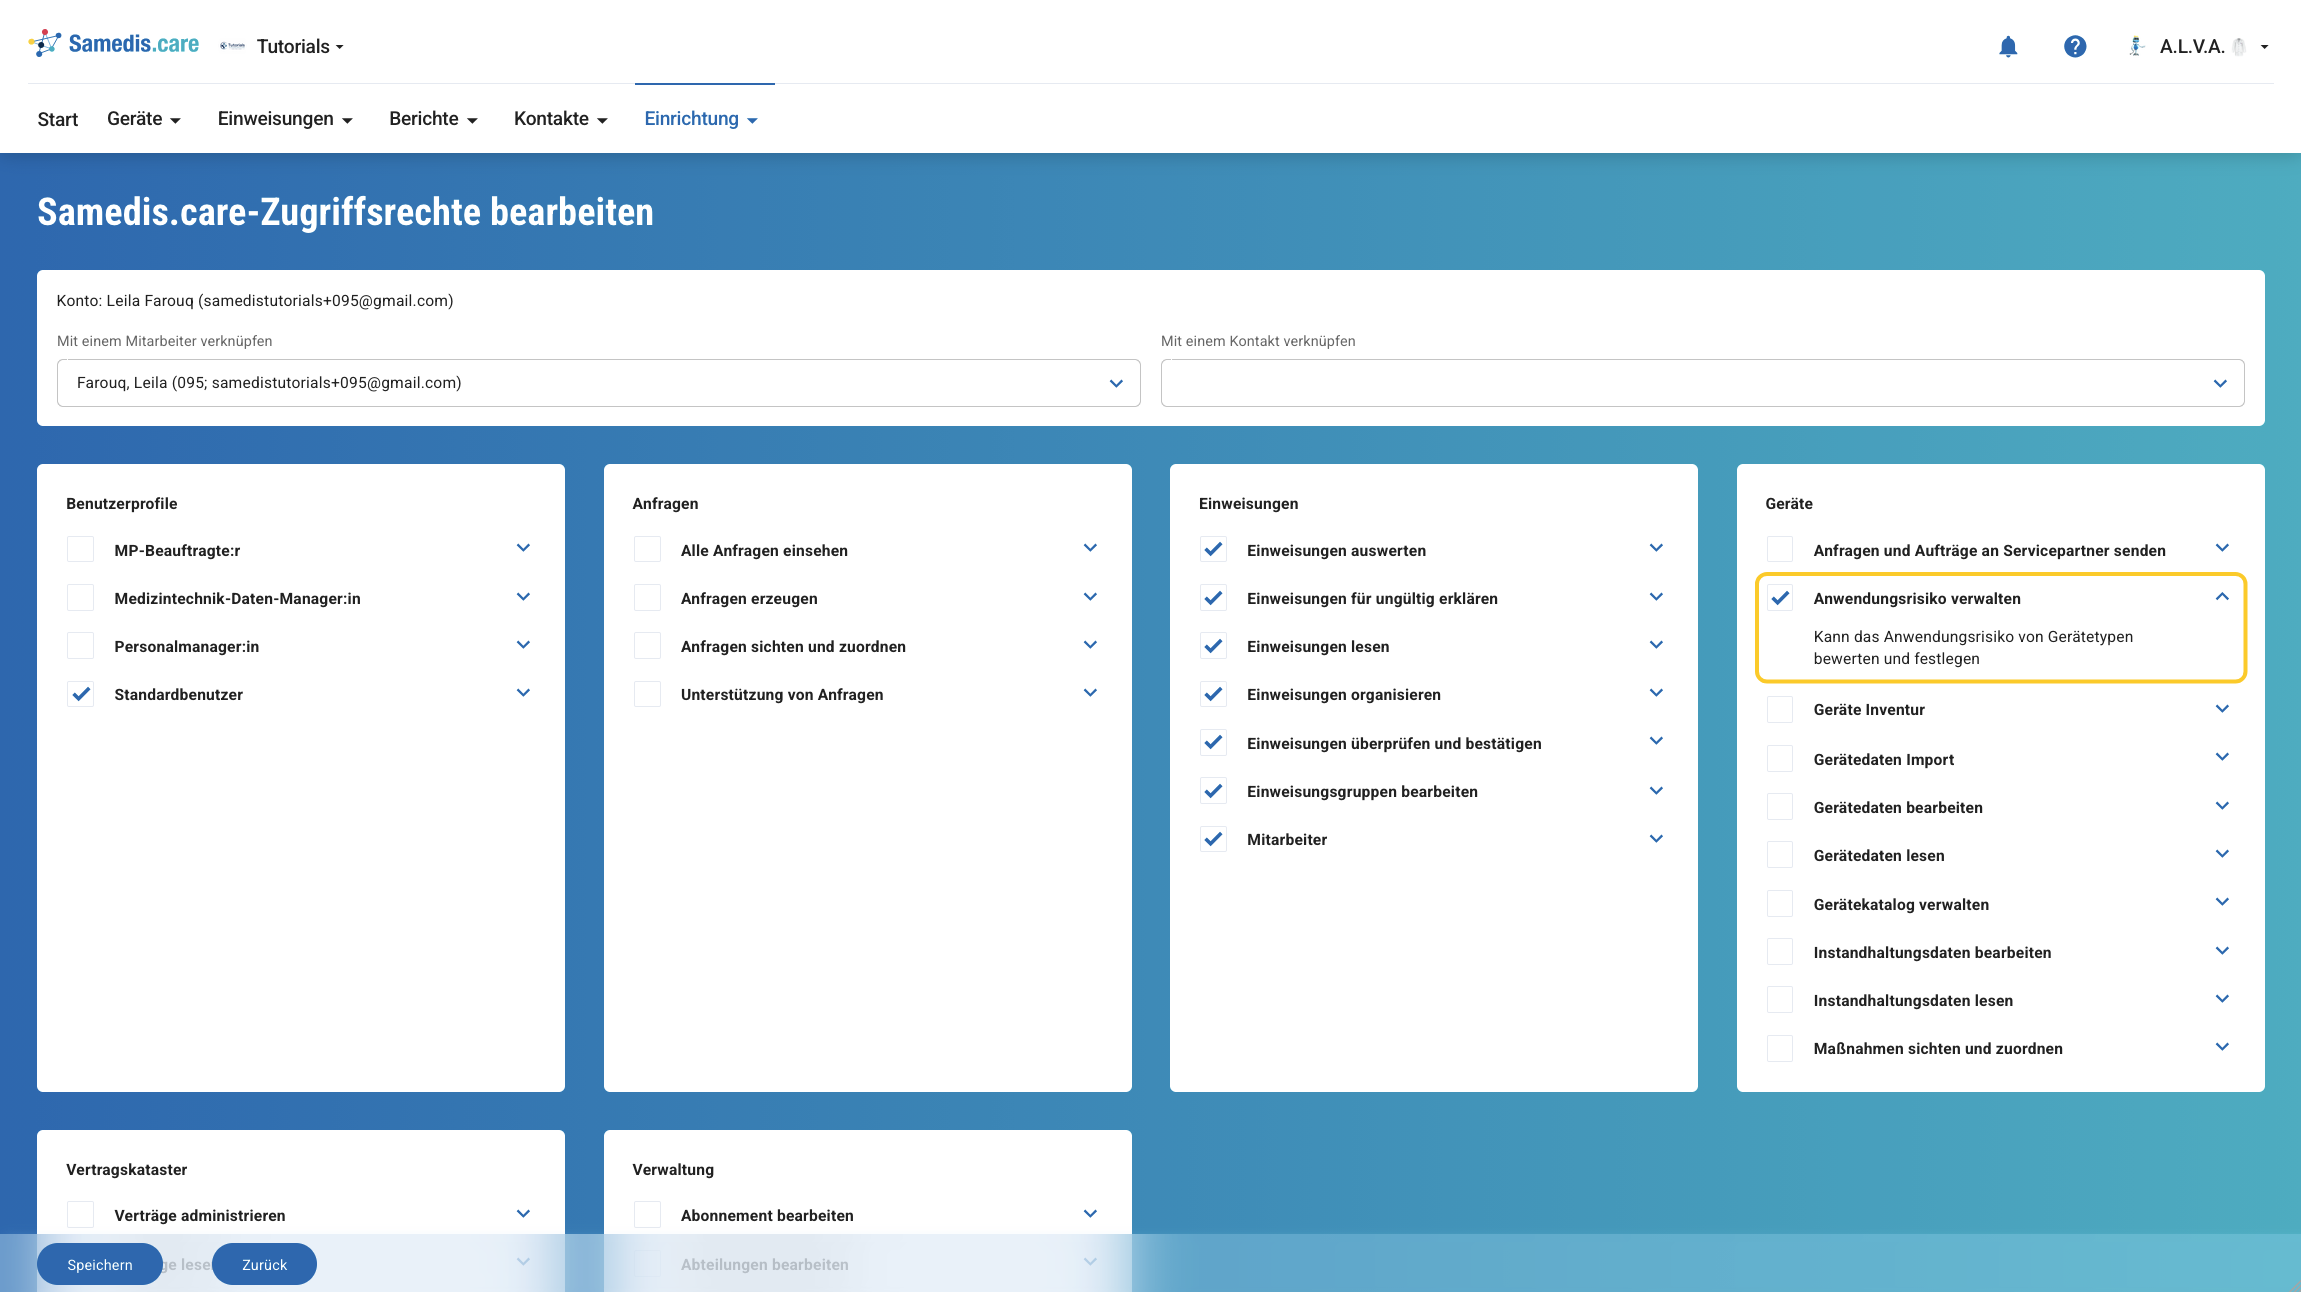Check Verträge administrieren
Image resolution: width=2301 pixels, height=1292 pixels.
click(x=81, y=1215)
